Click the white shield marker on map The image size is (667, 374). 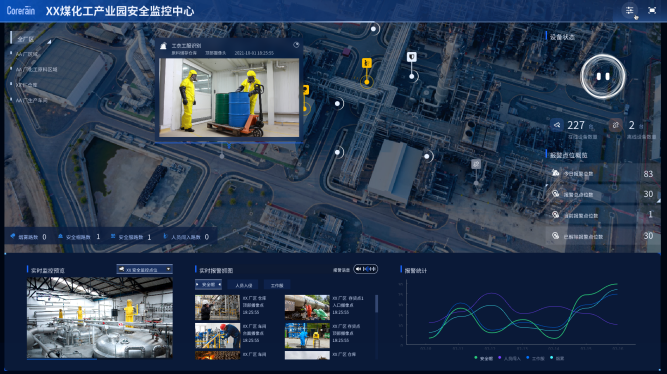coord(411,57)
